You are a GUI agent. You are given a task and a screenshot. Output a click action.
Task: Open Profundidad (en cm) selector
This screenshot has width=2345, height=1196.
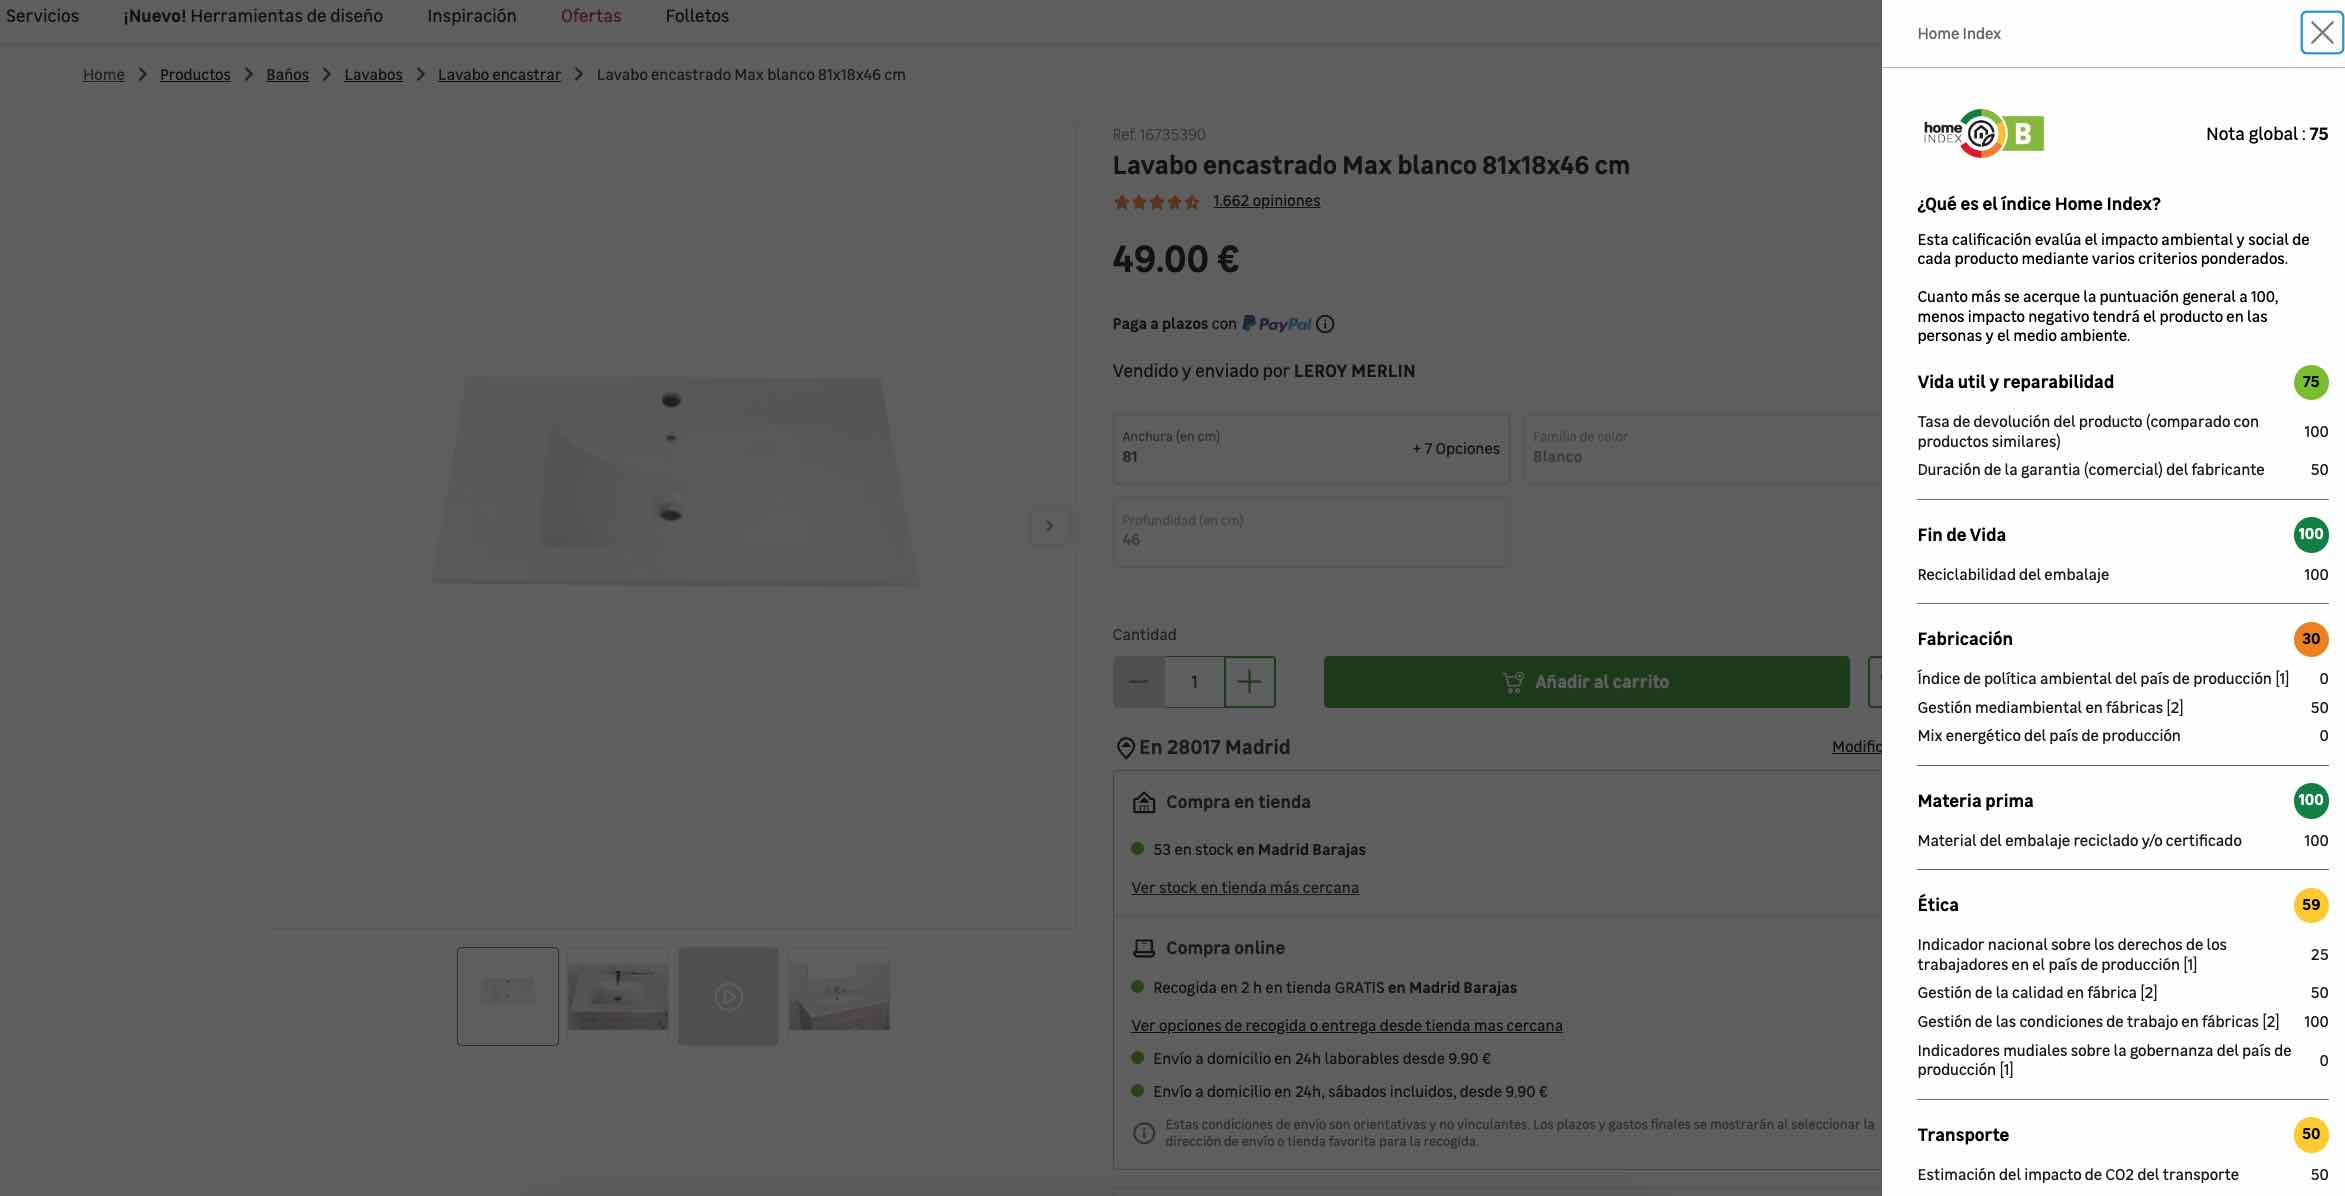tap(1311, 532)
